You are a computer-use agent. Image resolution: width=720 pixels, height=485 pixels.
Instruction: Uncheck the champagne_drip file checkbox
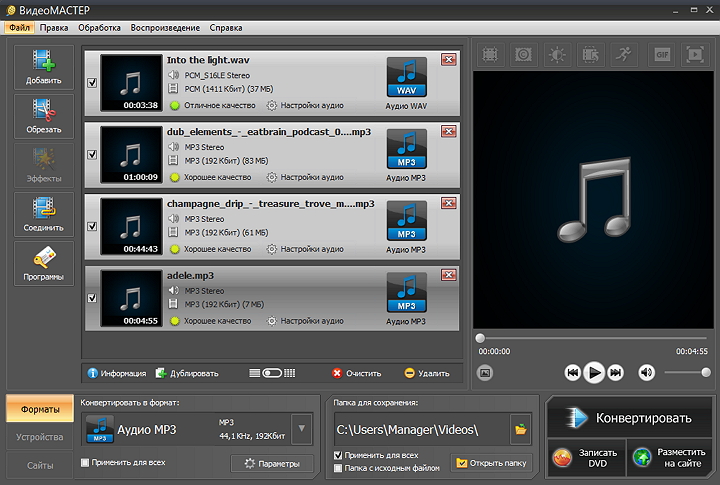[92, 226]
